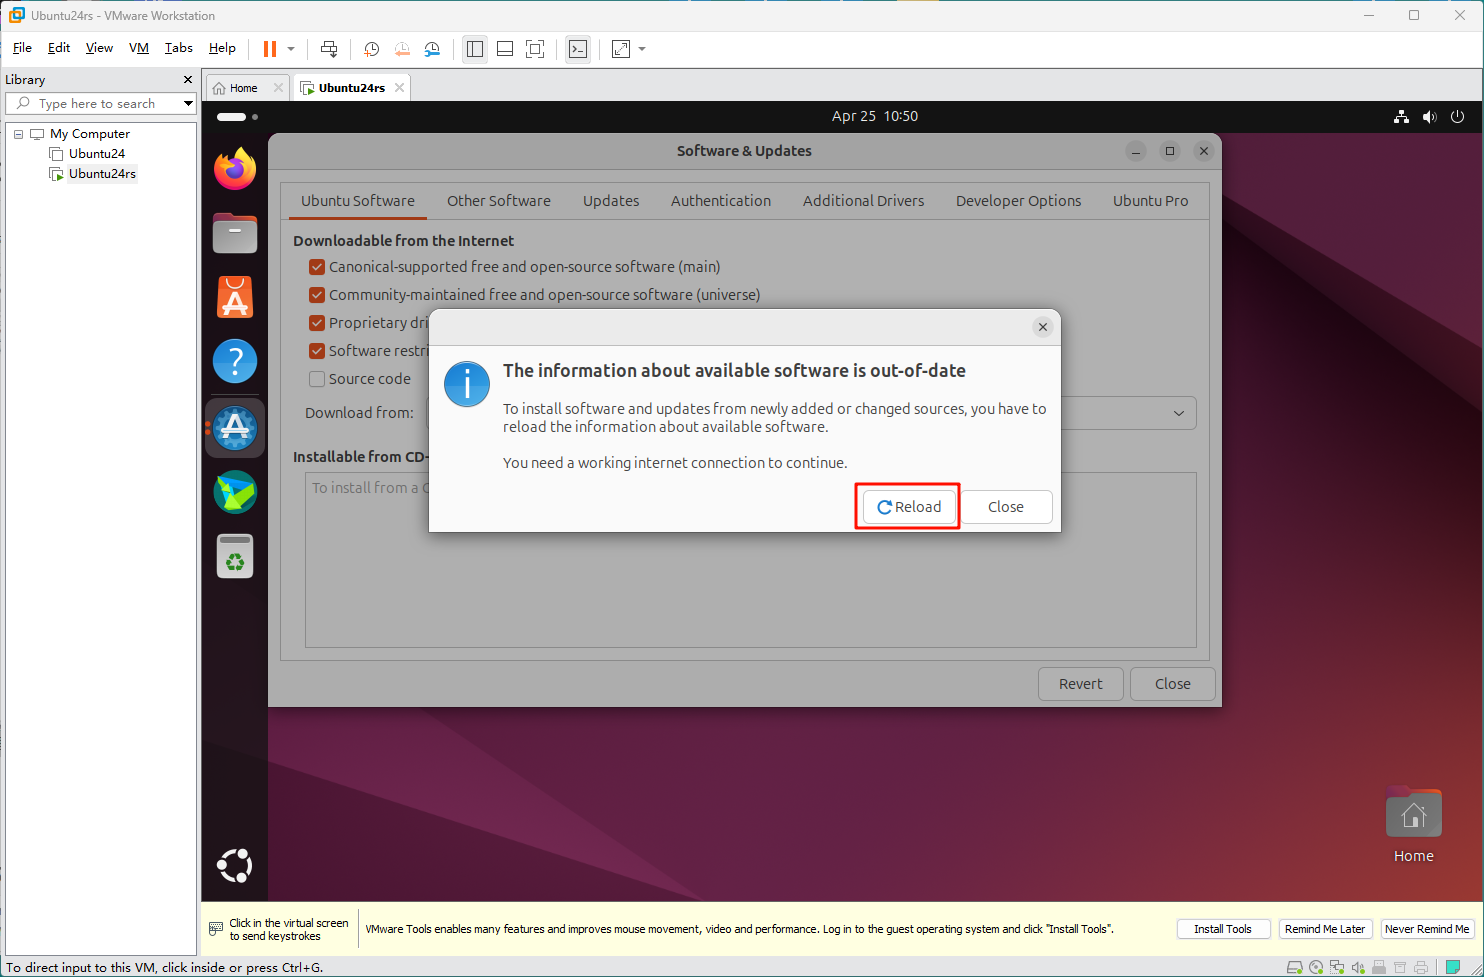Open the Help dock icon
The image size is (1484, 977).
(235, 361)
